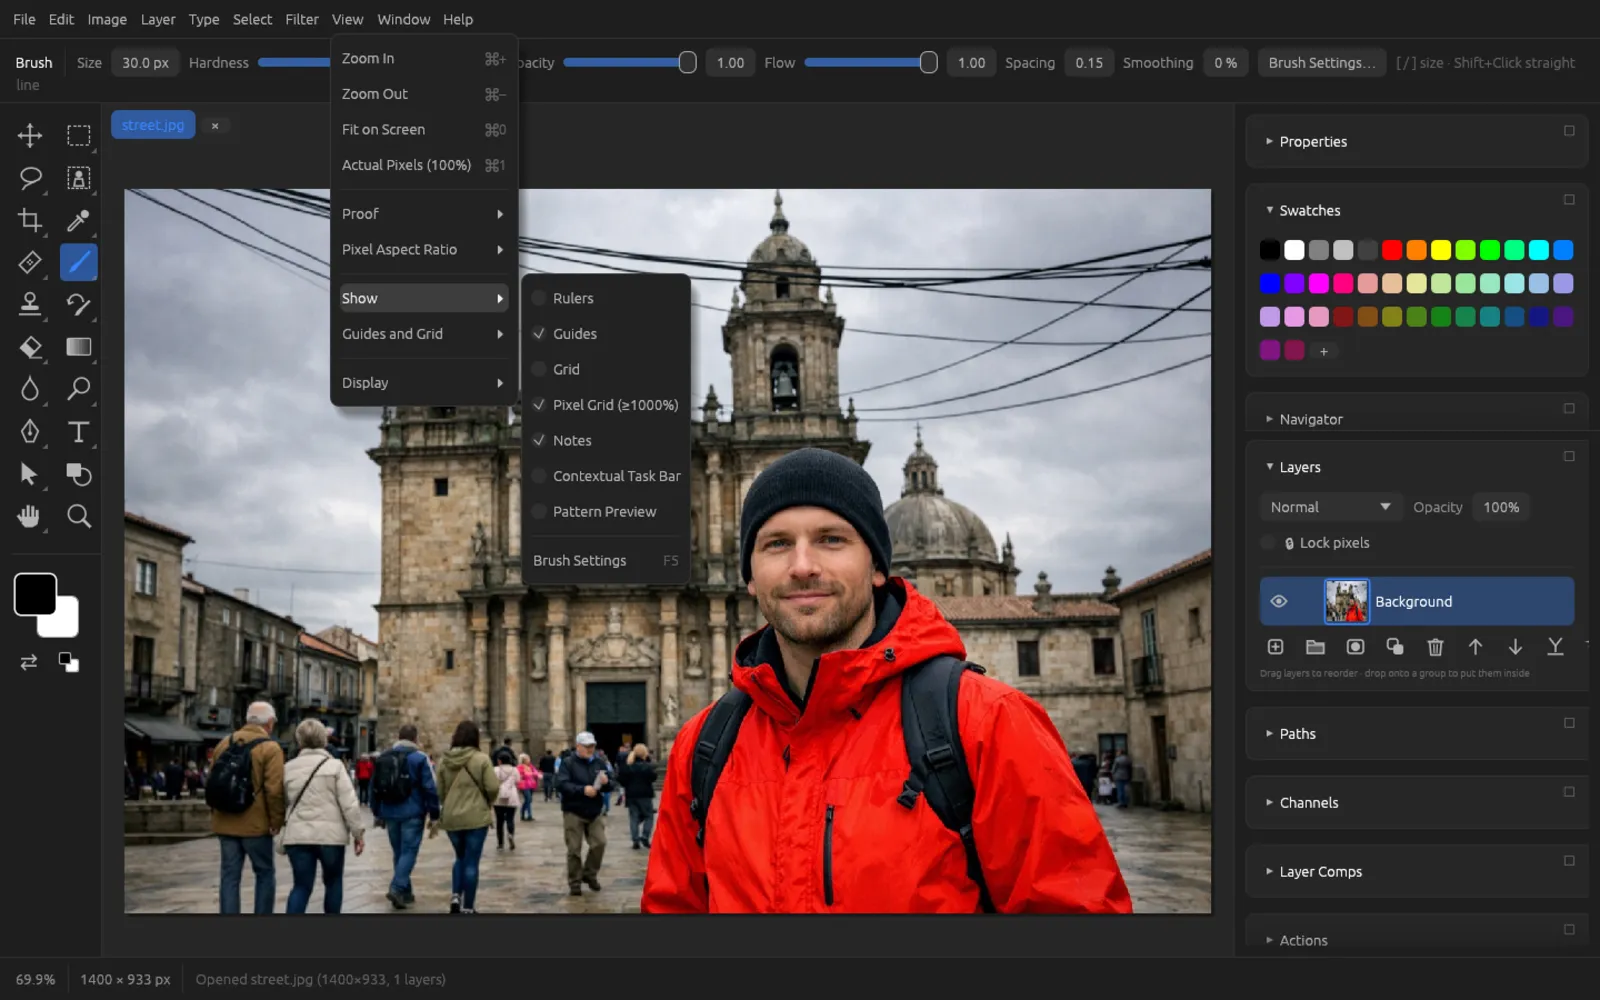Choose the Lasso tool
1600x1000 pixels.
click(30, 178)
